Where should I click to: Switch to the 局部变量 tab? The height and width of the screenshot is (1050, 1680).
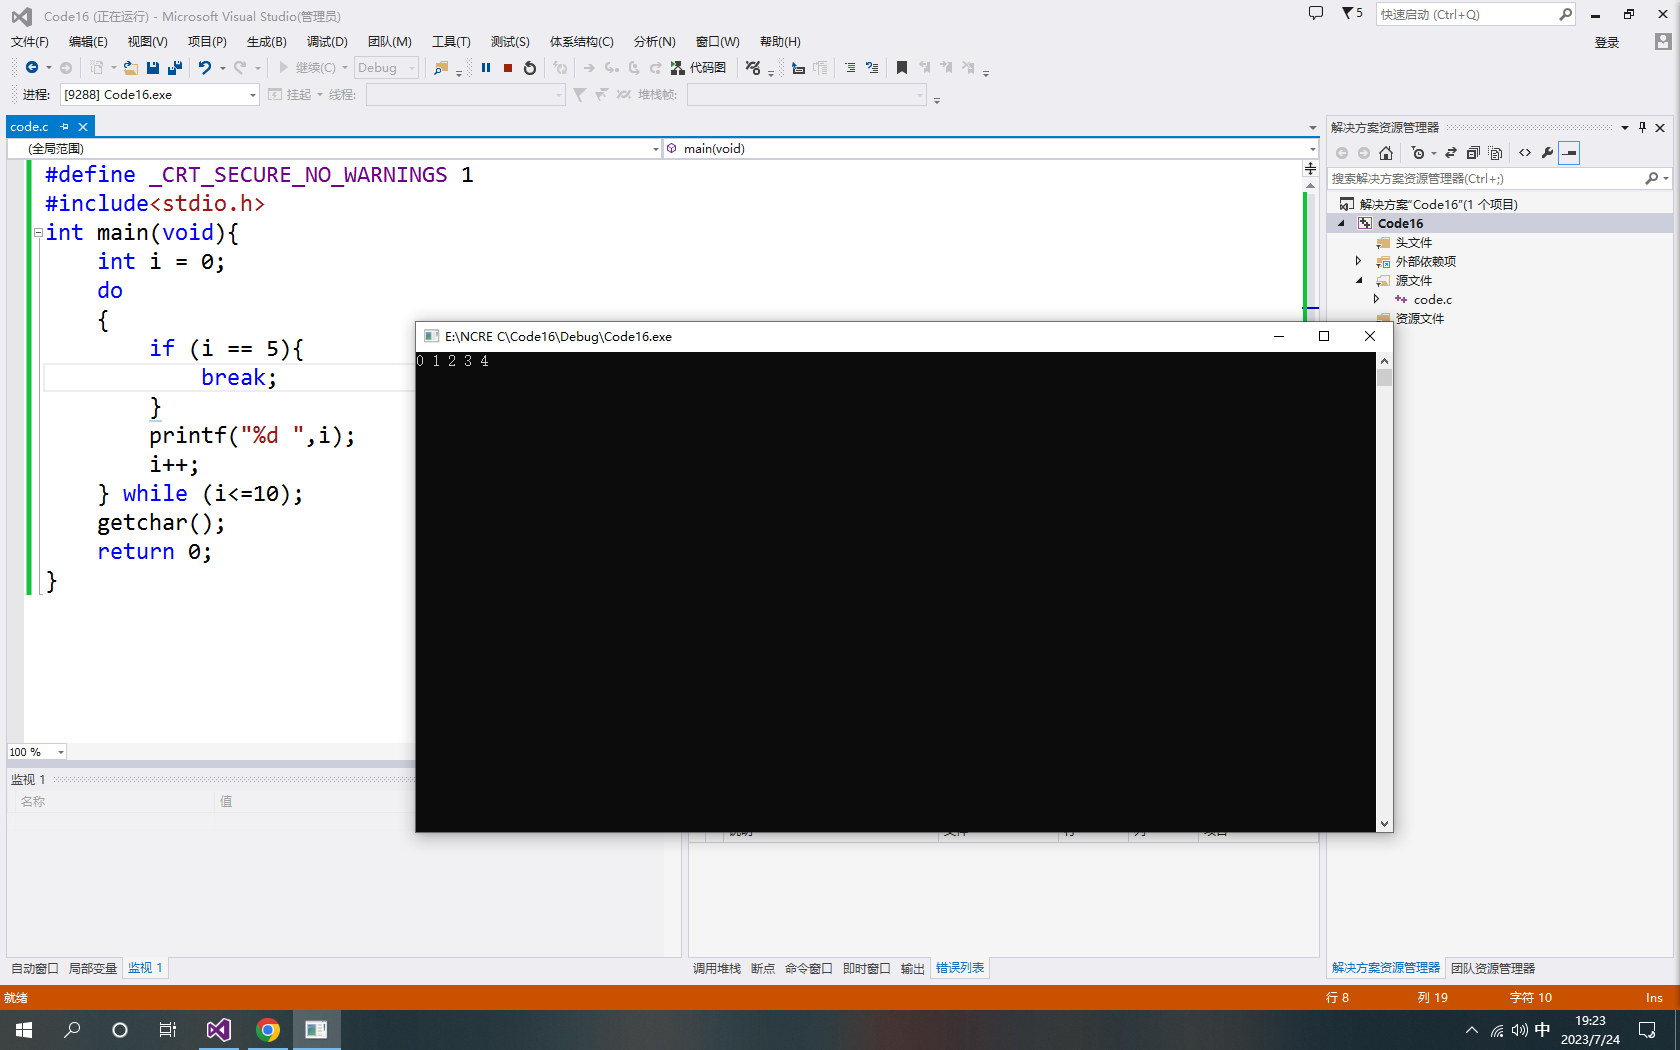(93, 968)
